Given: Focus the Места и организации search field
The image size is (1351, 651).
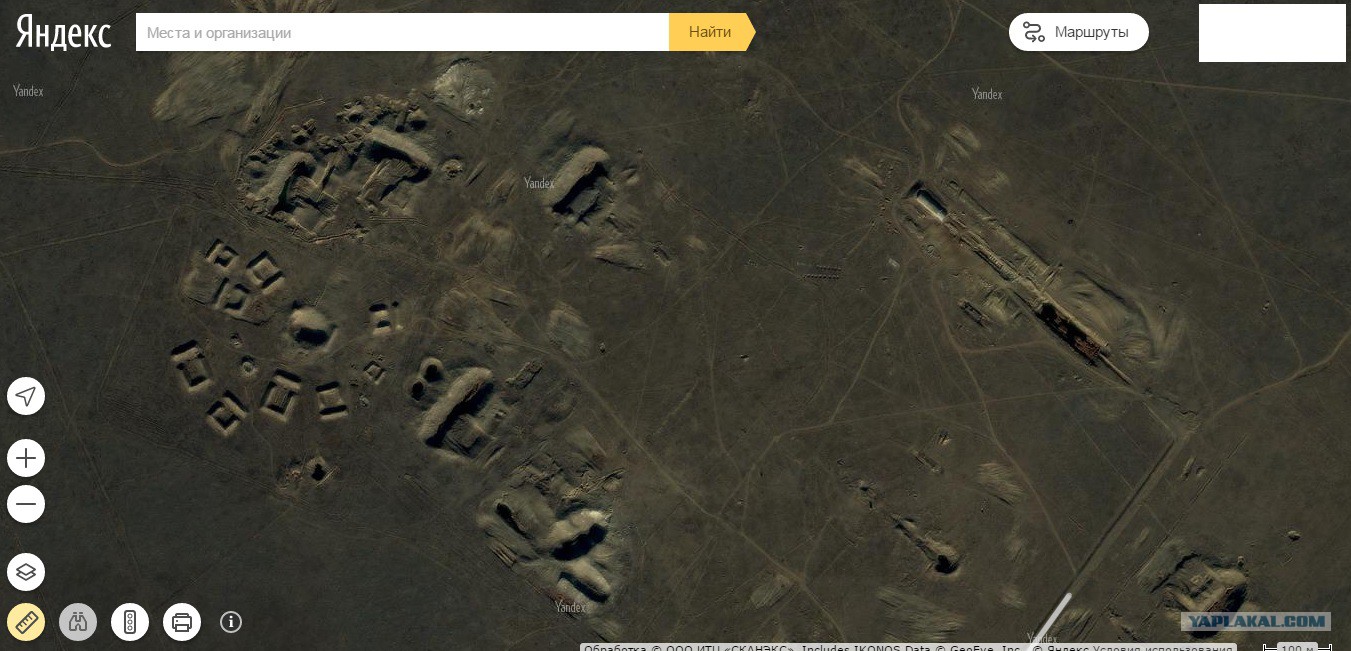Looking at the screenshot, I should [x=402, y=32].
